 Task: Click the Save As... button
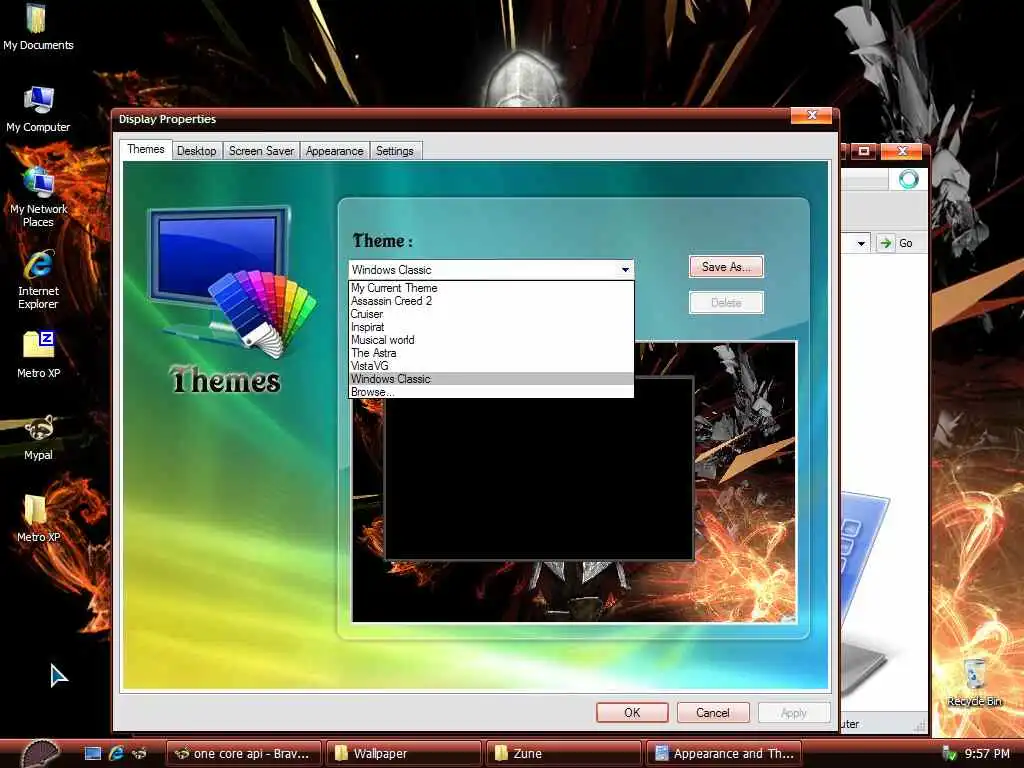coord(726,266)
